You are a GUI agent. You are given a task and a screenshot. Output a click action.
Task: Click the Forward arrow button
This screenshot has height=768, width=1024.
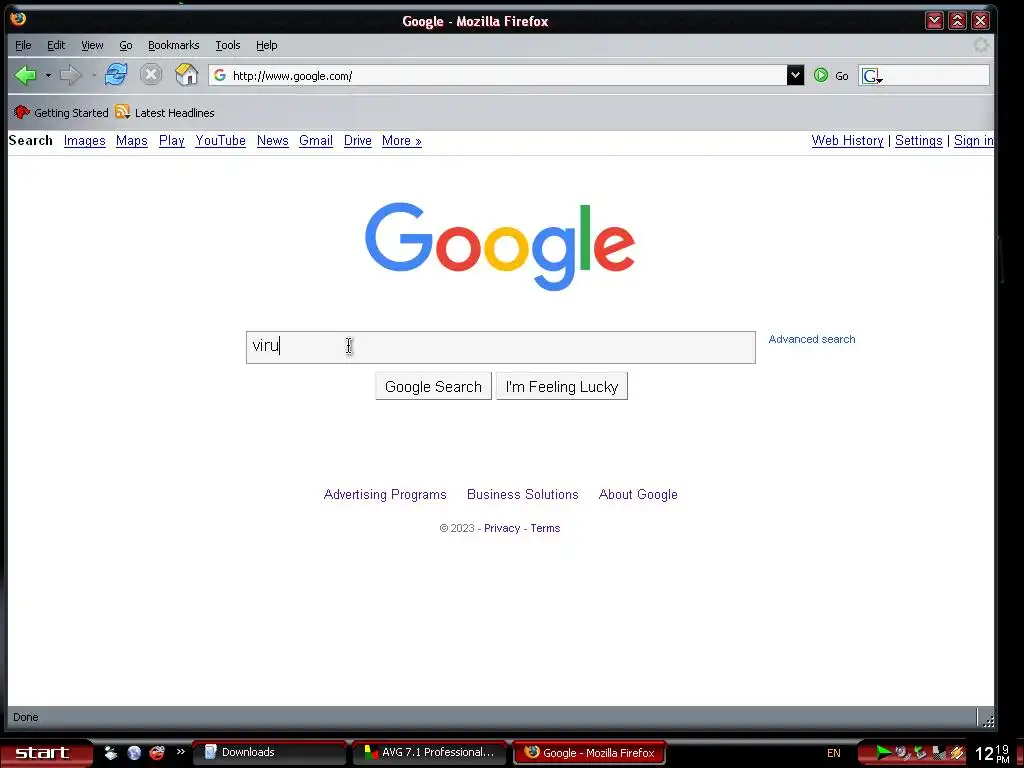(x=71, y=76)
